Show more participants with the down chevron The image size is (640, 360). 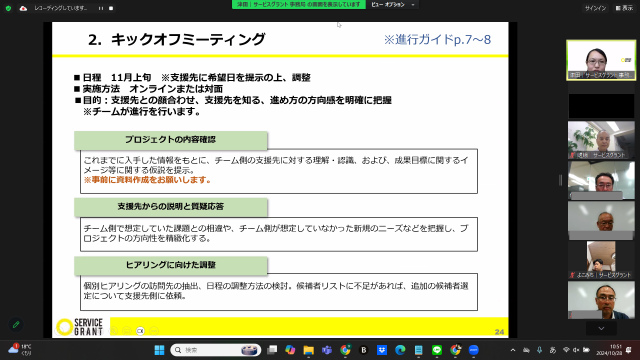(x=601, y=328)
